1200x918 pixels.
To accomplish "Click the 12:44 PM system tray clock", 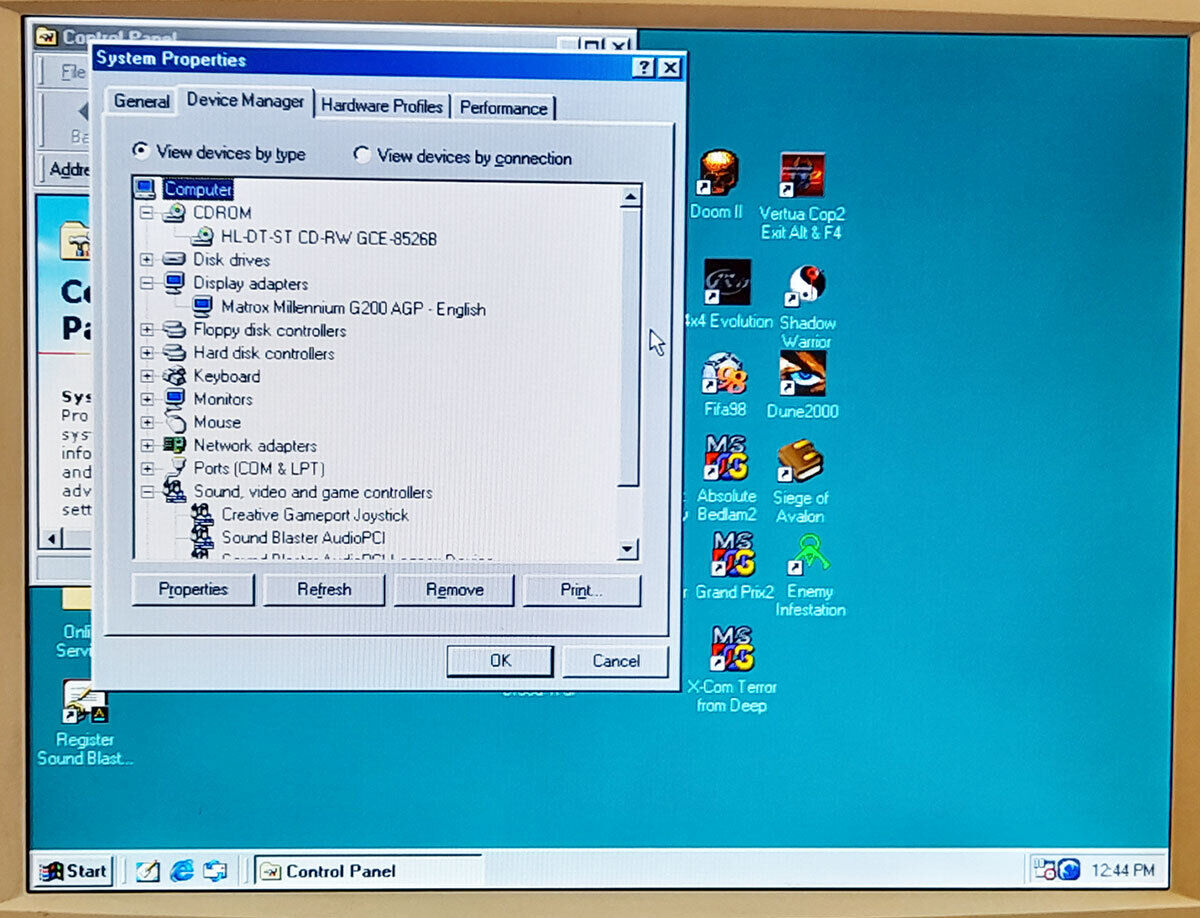I will tap(1123, 870).
